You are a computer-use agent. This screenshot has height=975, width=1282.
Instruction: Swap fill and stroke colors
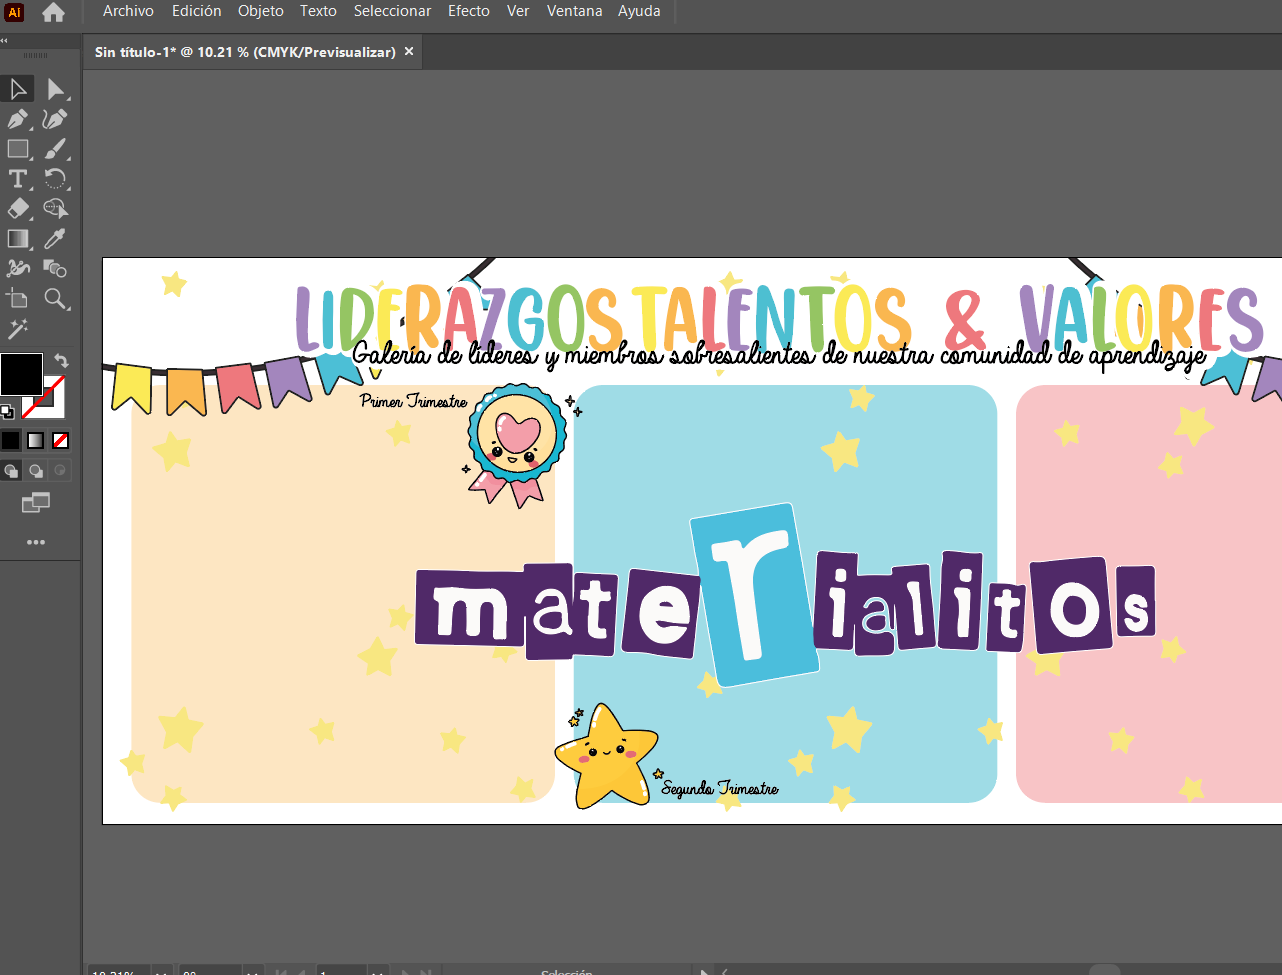[x=61, y=360]
